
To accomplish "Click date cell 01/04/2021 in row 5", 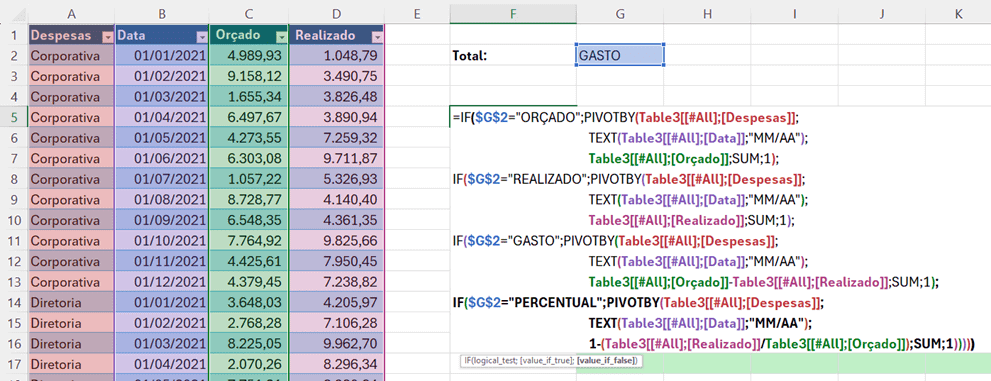I will tap(162, 118).
